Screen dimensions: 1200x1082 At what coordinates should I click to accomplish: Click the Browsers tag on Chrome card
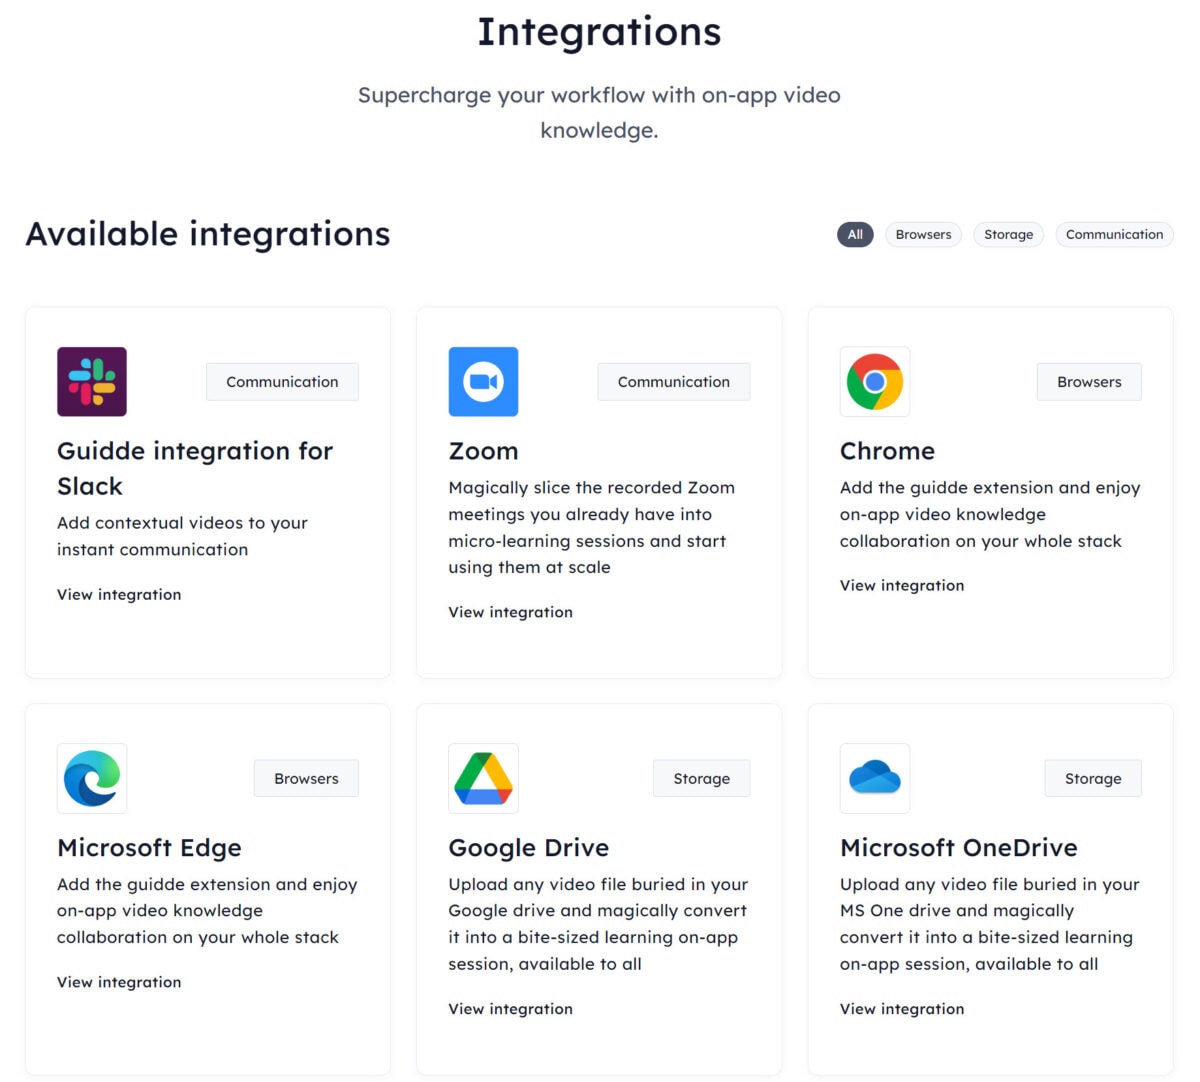pos(1089,382)
